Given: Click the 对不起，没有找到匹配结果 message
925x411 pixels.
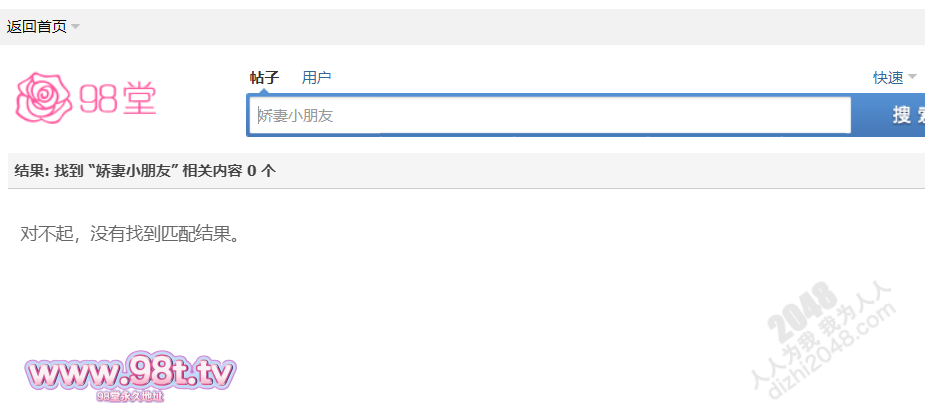Looking at the screenshot, I should tap(131, 234).
